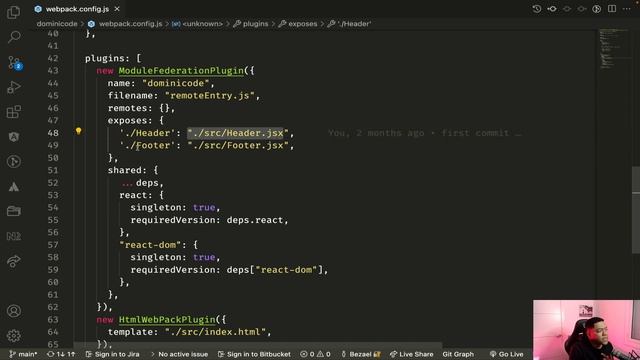Open the folder-shaped project manager icon
The width and height of the screenshot is (640, 360).
[x=14, y=211]
